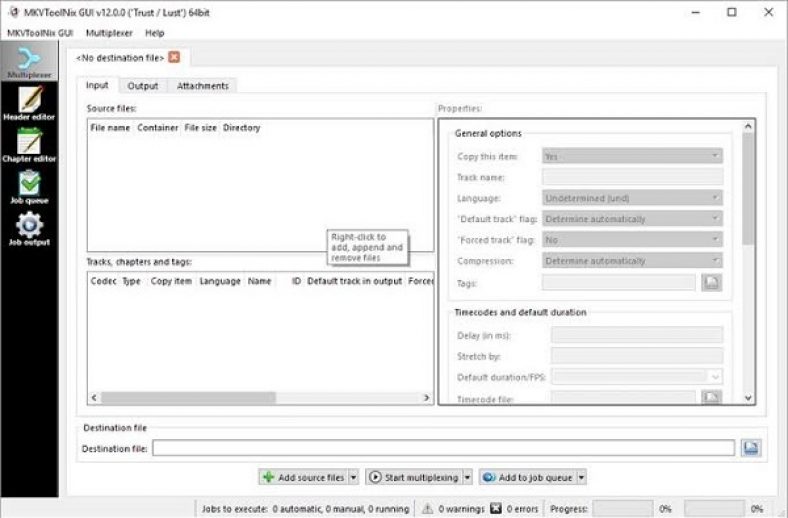Select the No destination file tab
The image size is (788, 518).
120,58
